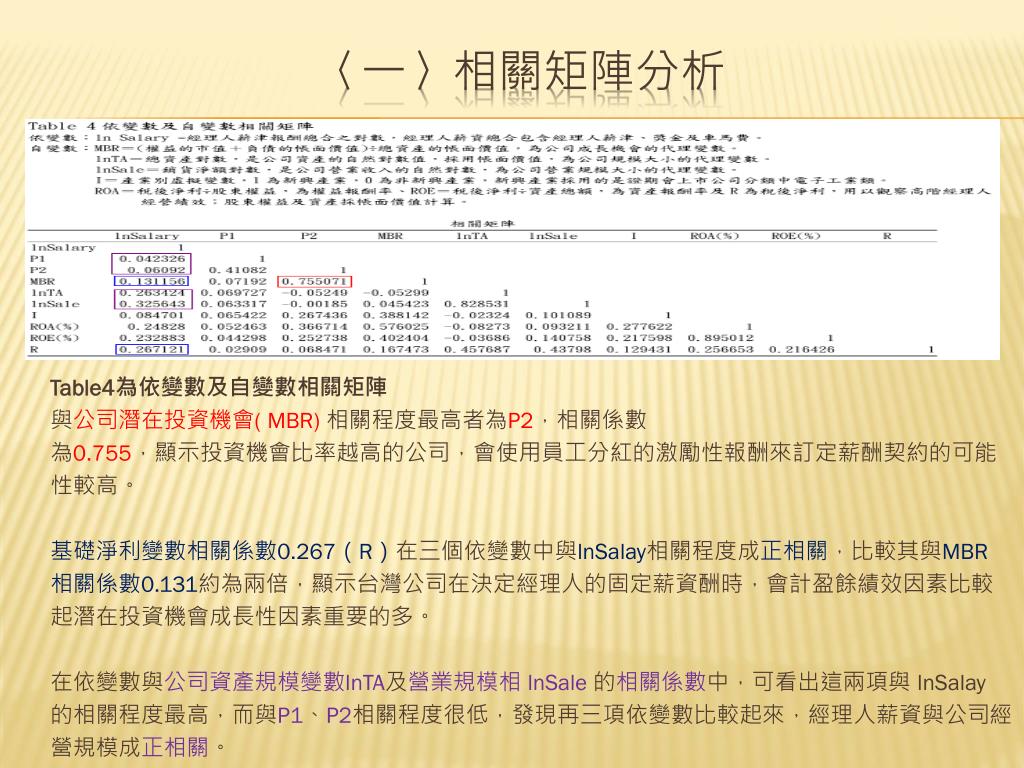This screenshot has height=768, width=1024.
Task: Click the cell value -0.05299
Action: (396, 293)
